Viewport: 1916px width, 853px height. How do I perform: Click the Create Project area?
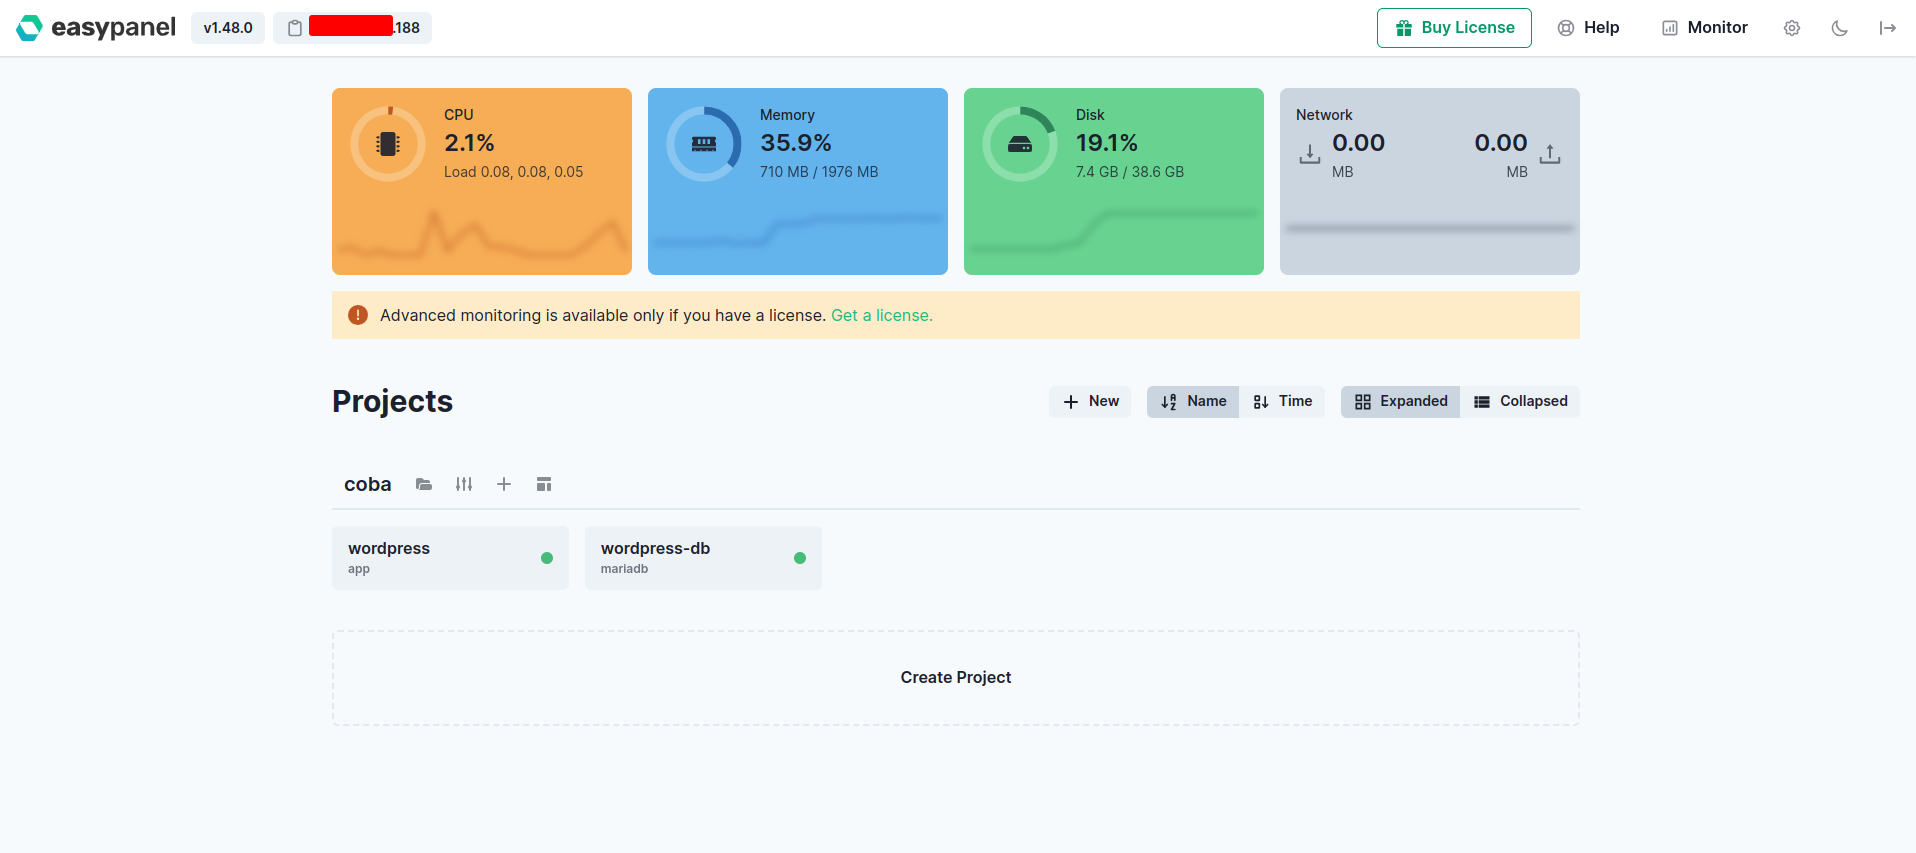click(x=956, y=678)
